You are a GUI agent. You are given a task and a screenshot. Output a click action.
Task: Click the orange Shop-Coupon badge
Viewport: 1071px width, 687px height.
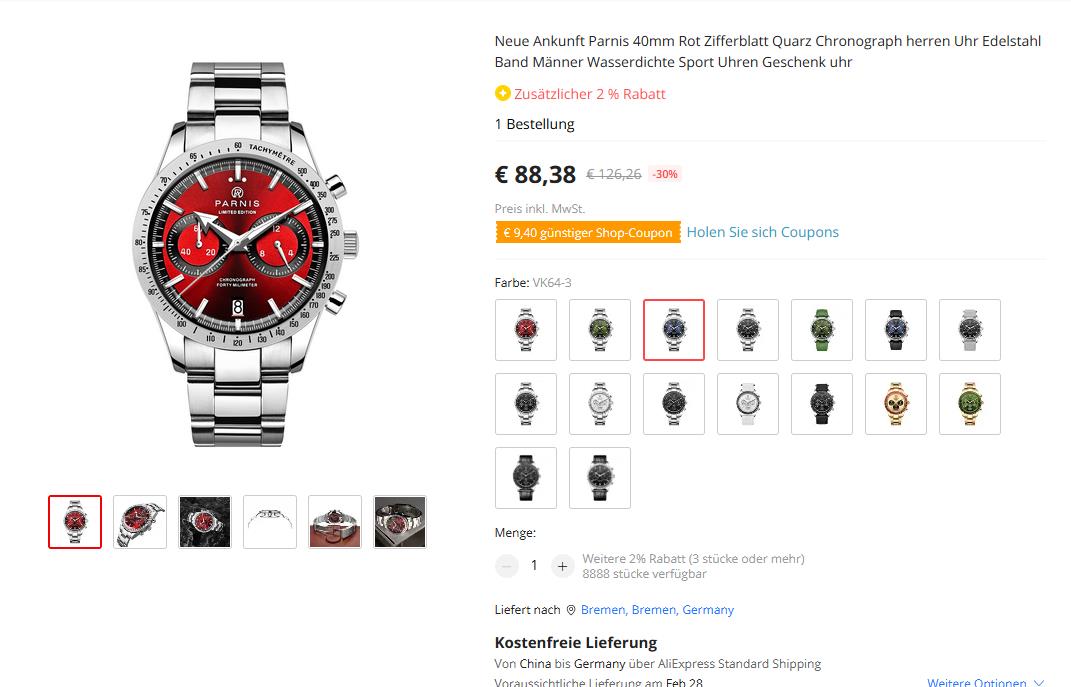pos(588,232)
